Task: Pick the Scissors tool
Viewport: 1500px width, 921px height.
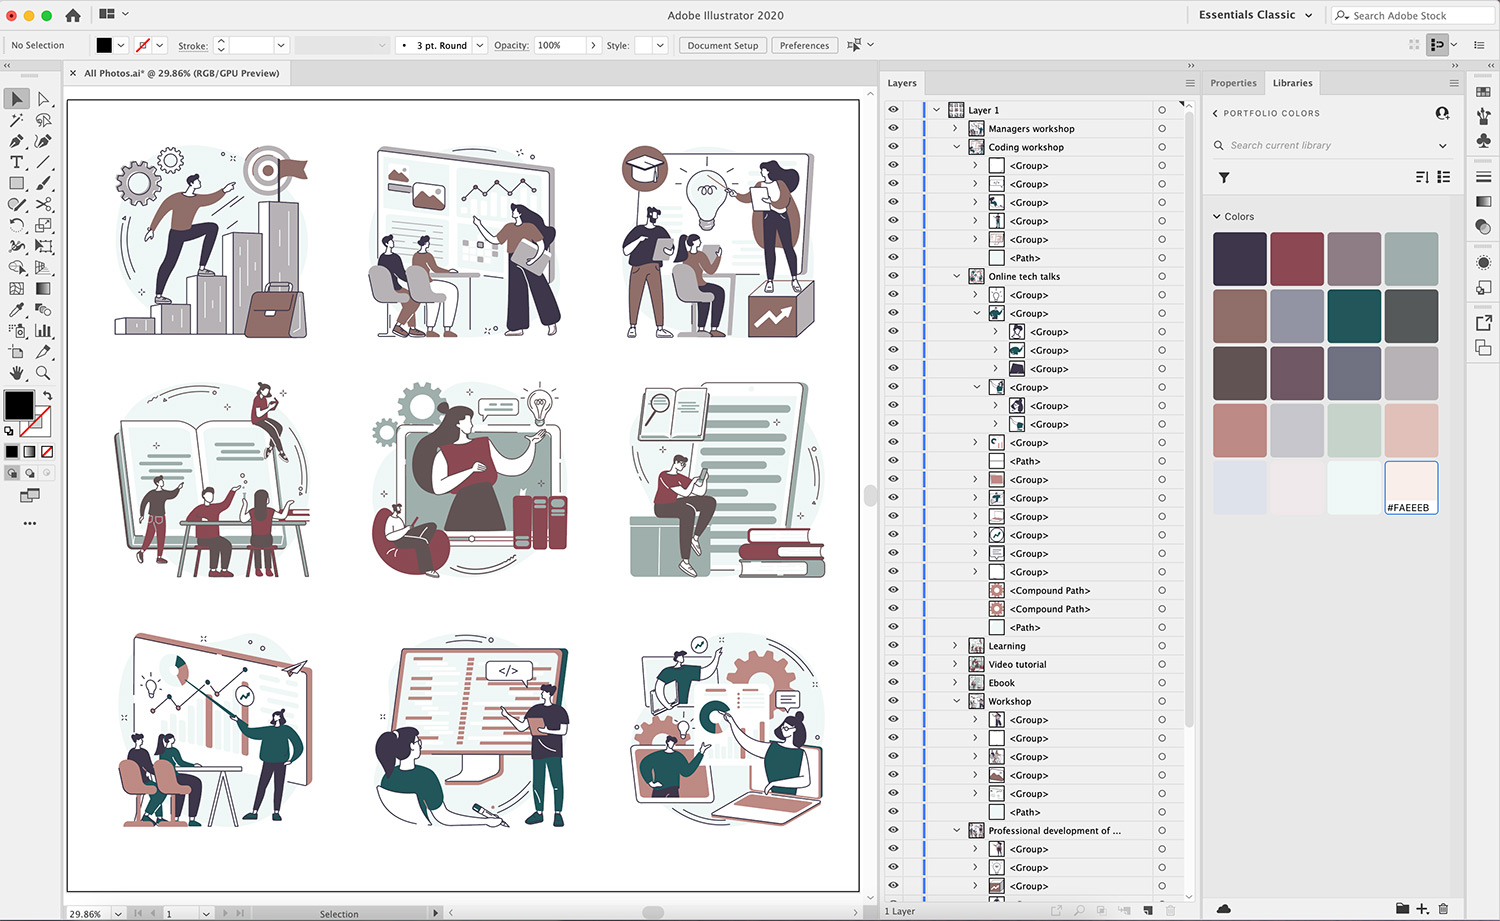Action: [43, 205]
